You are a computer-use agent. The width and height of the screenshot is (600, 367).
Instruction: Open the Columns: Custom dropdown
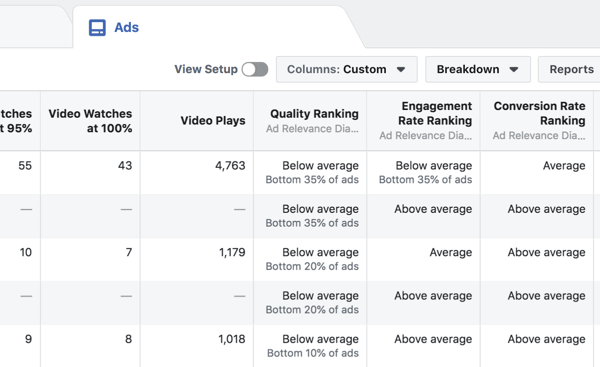(347, 69)
